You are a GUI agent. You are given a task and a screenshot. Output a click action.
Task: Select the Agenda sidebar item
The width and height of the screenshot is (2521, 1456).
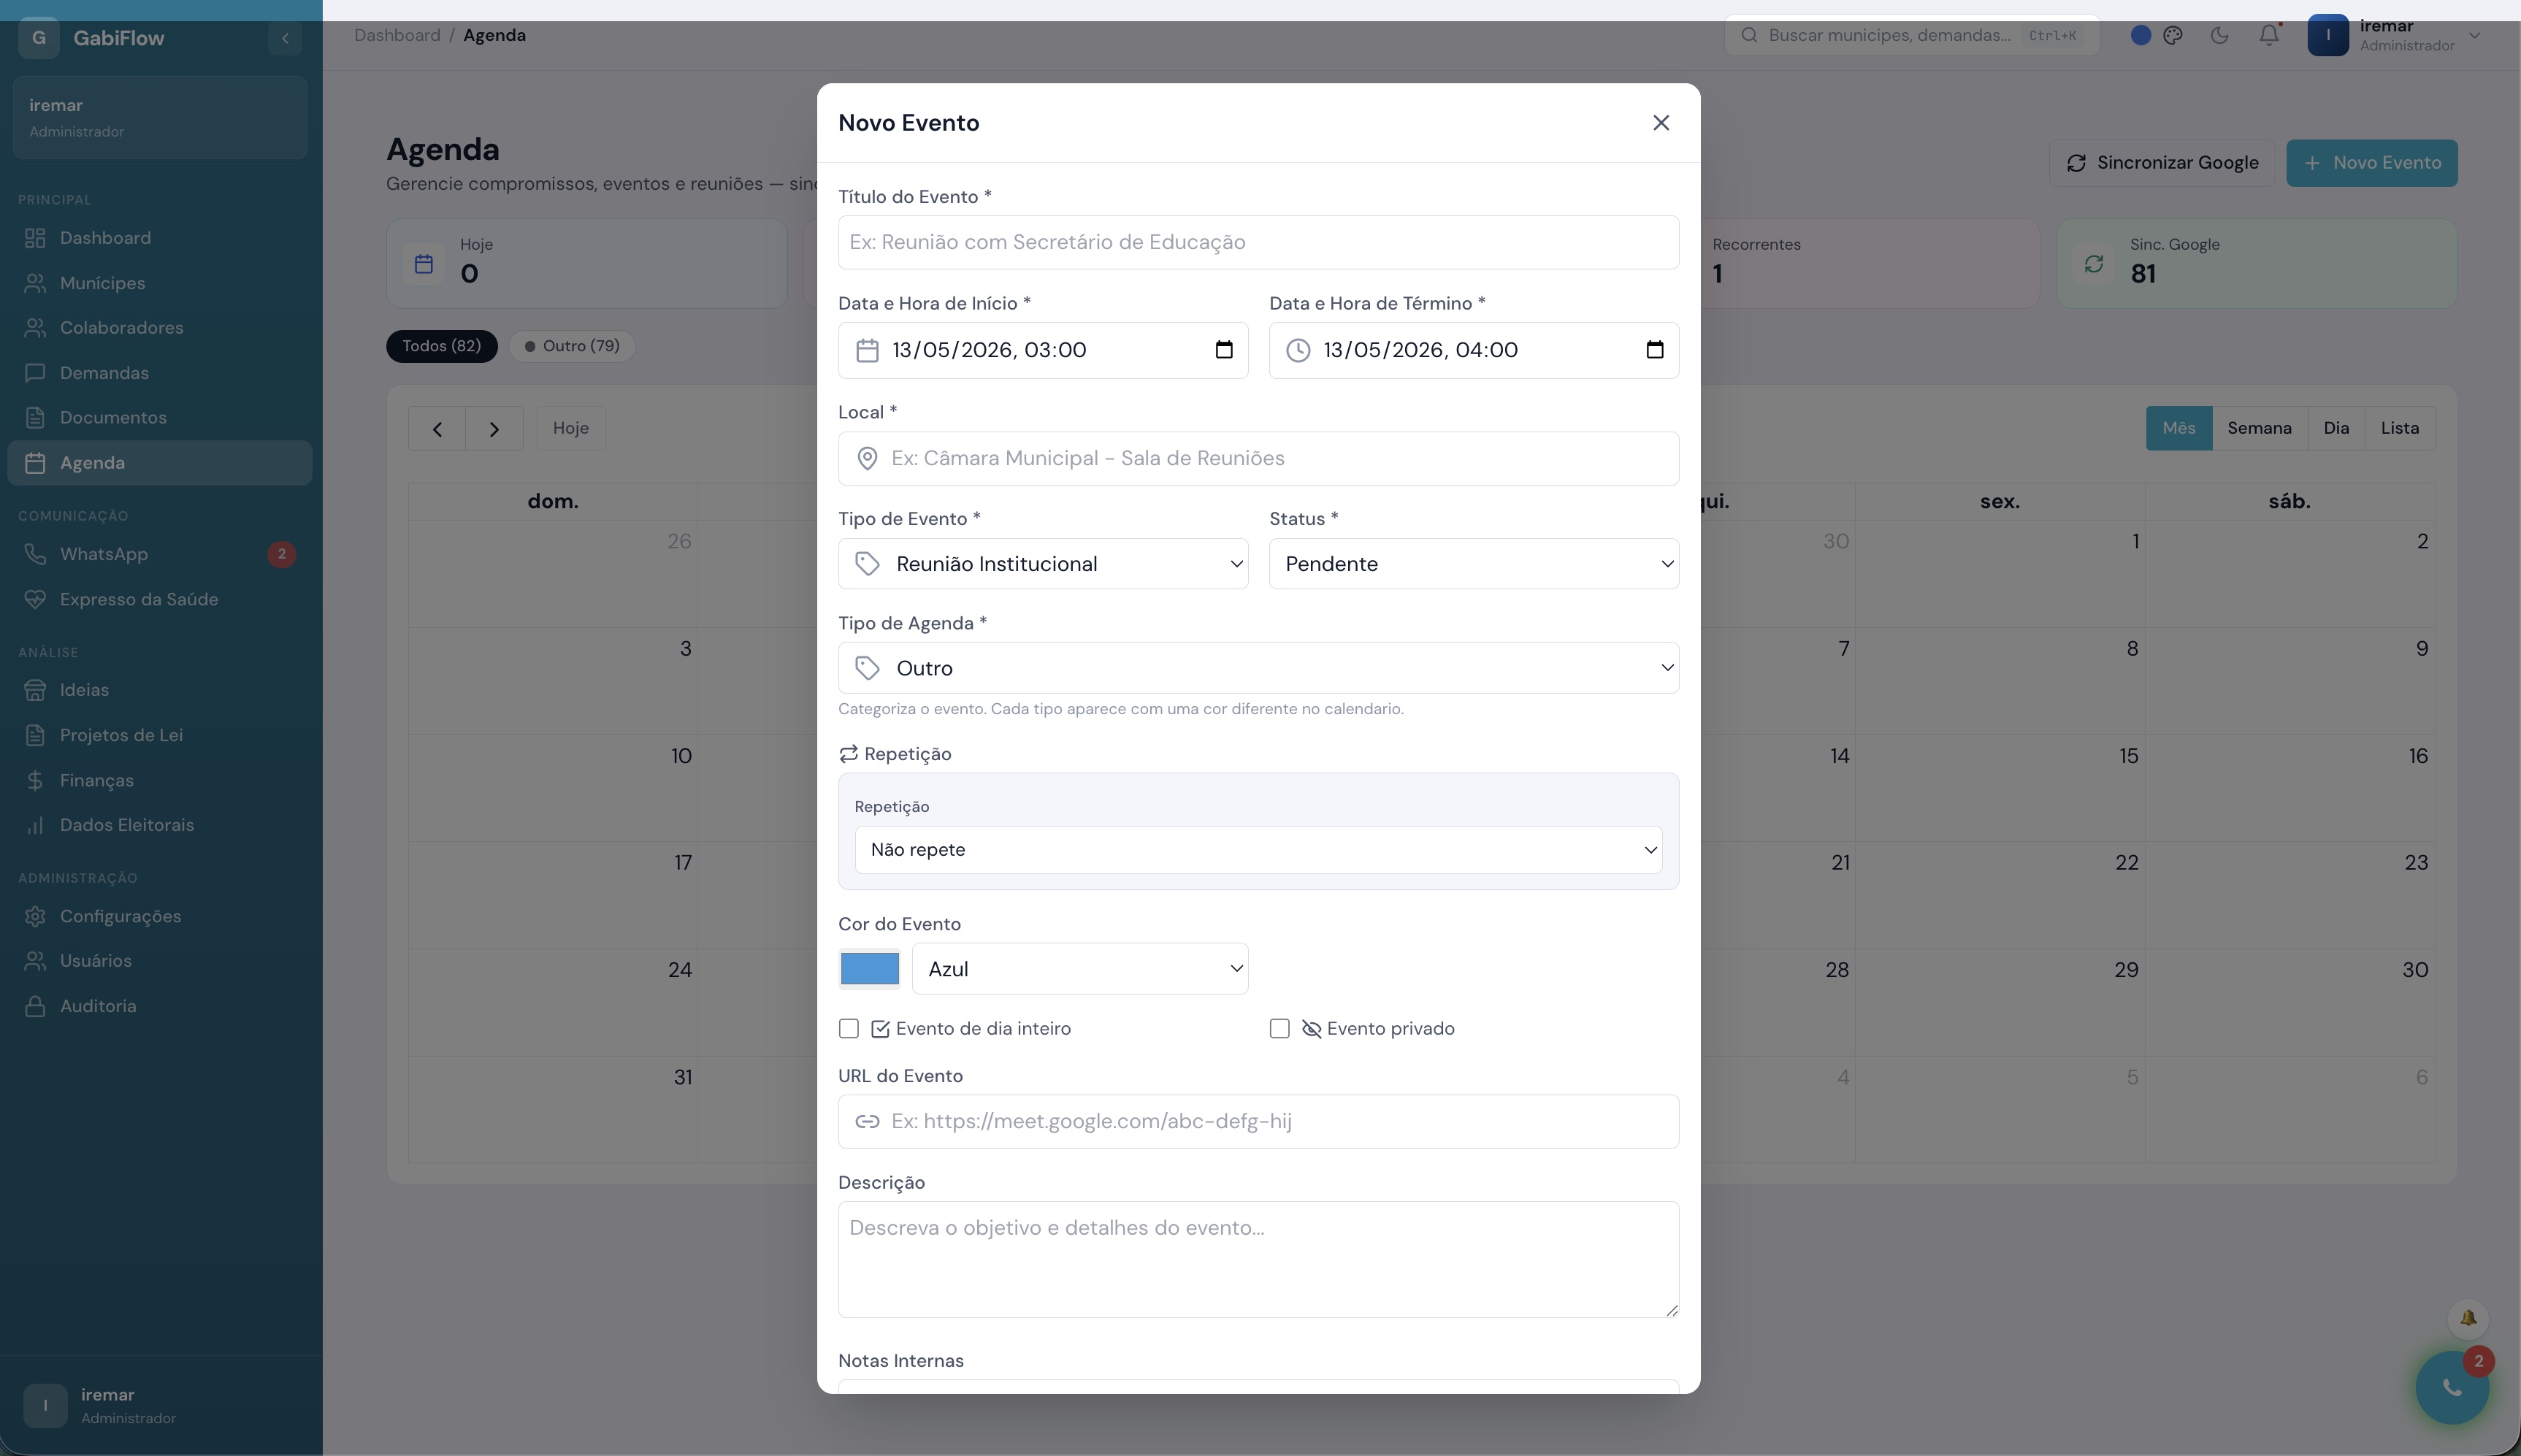160,463
